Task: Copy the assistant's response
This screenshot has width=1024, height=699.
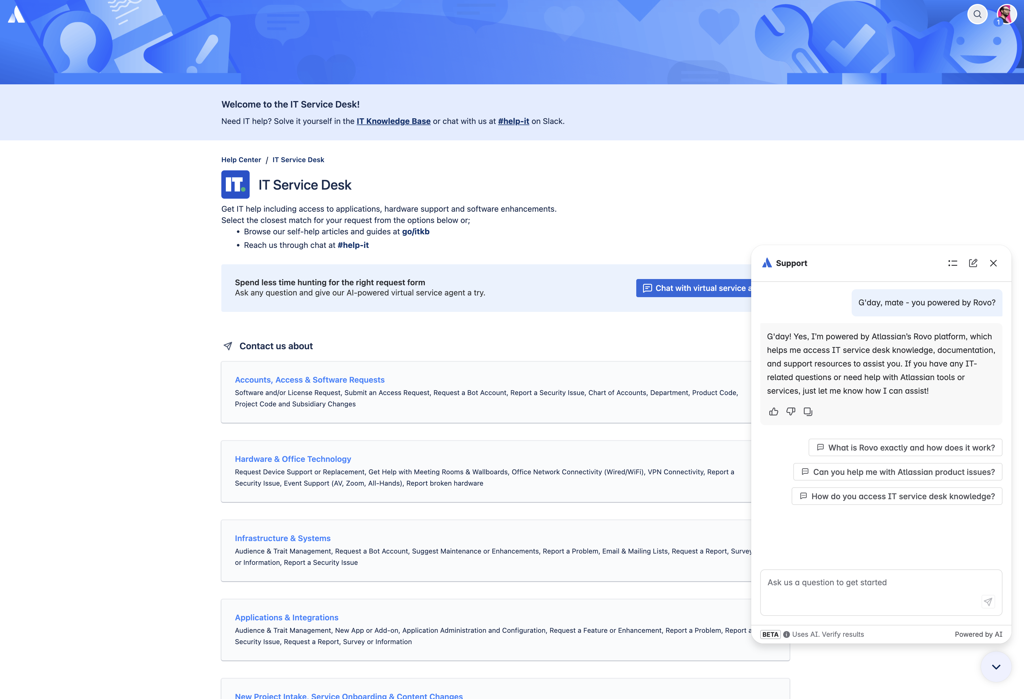Action: tap(808, 412)
